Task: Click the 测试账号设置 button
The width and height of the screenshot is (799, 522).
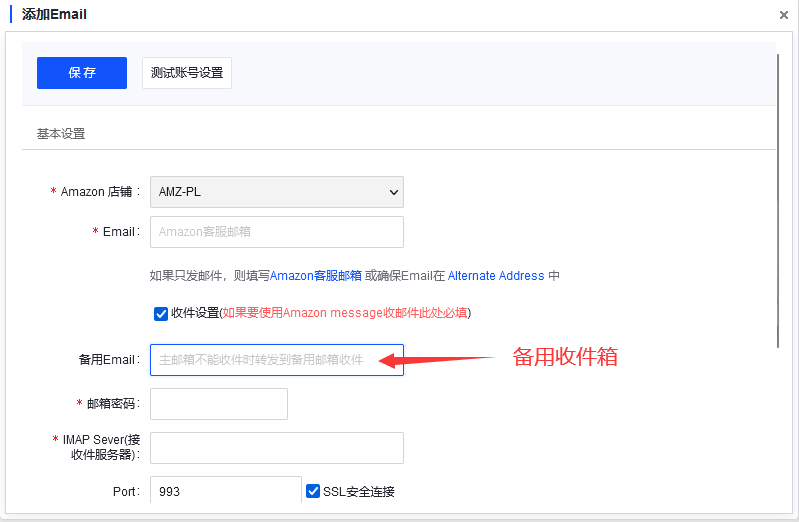Action: [x=187, y=73]
